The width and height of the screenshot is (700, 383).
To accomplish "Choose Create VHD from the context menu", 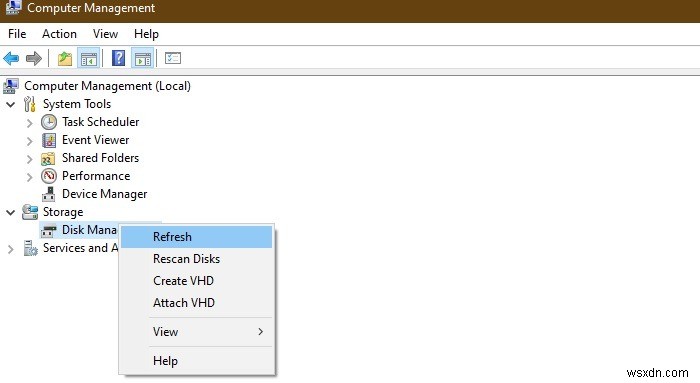I will pos(196,281).
